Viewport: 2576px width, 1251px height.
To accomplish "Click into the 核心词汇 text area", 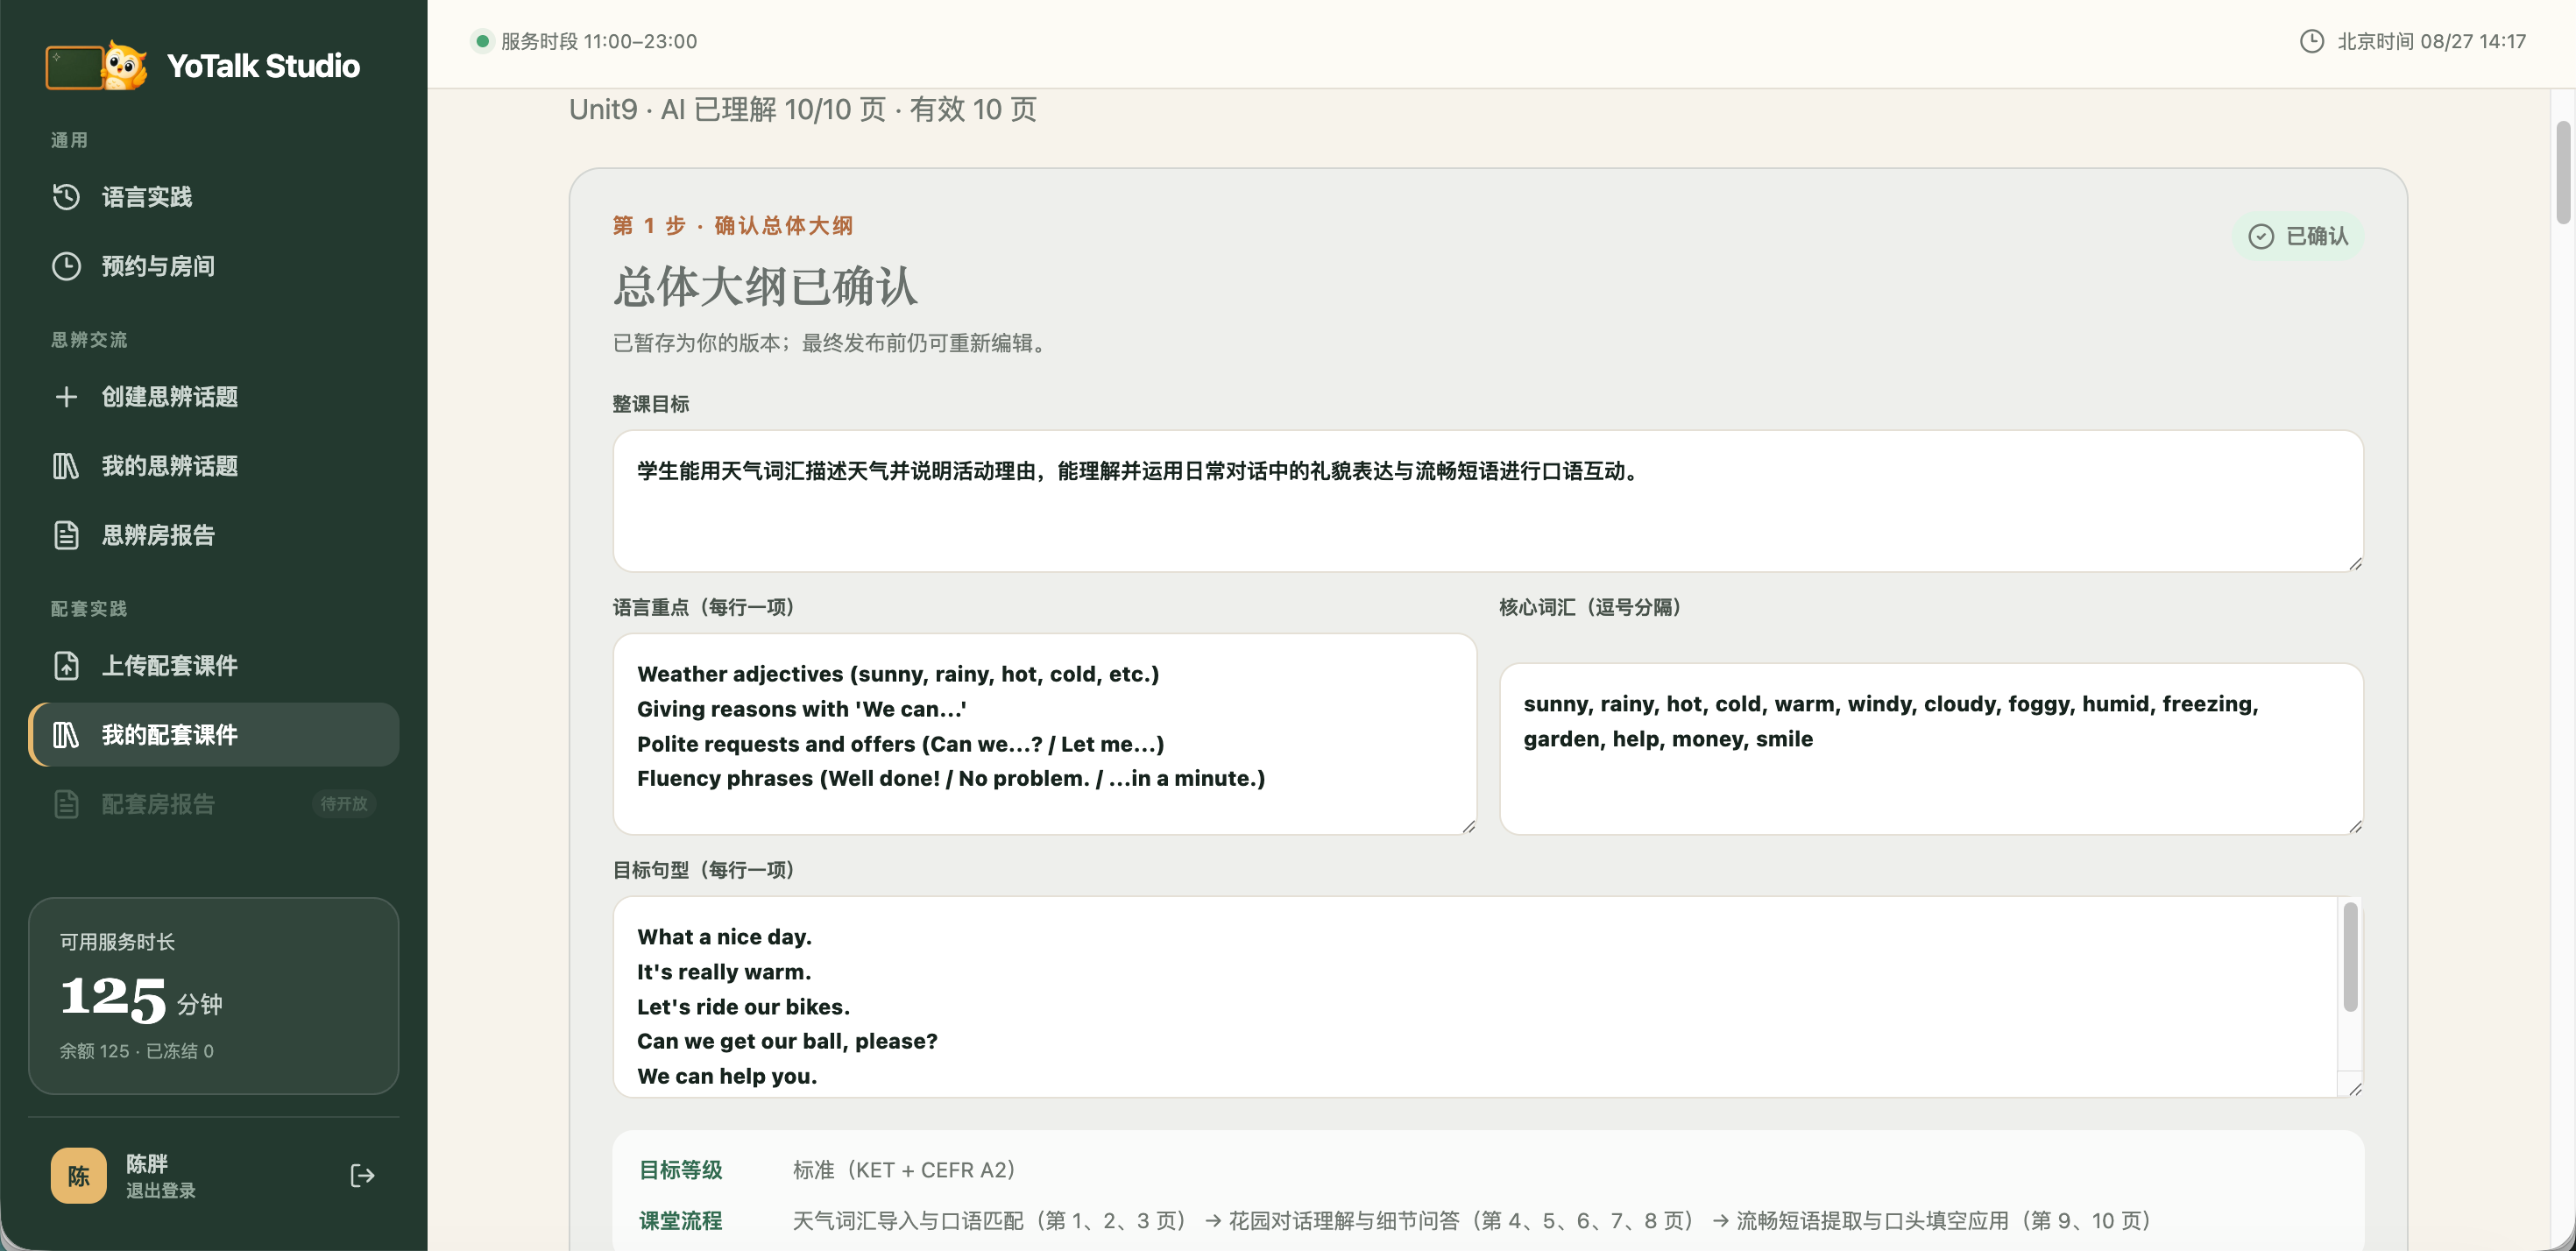I will click(1931, 749).
